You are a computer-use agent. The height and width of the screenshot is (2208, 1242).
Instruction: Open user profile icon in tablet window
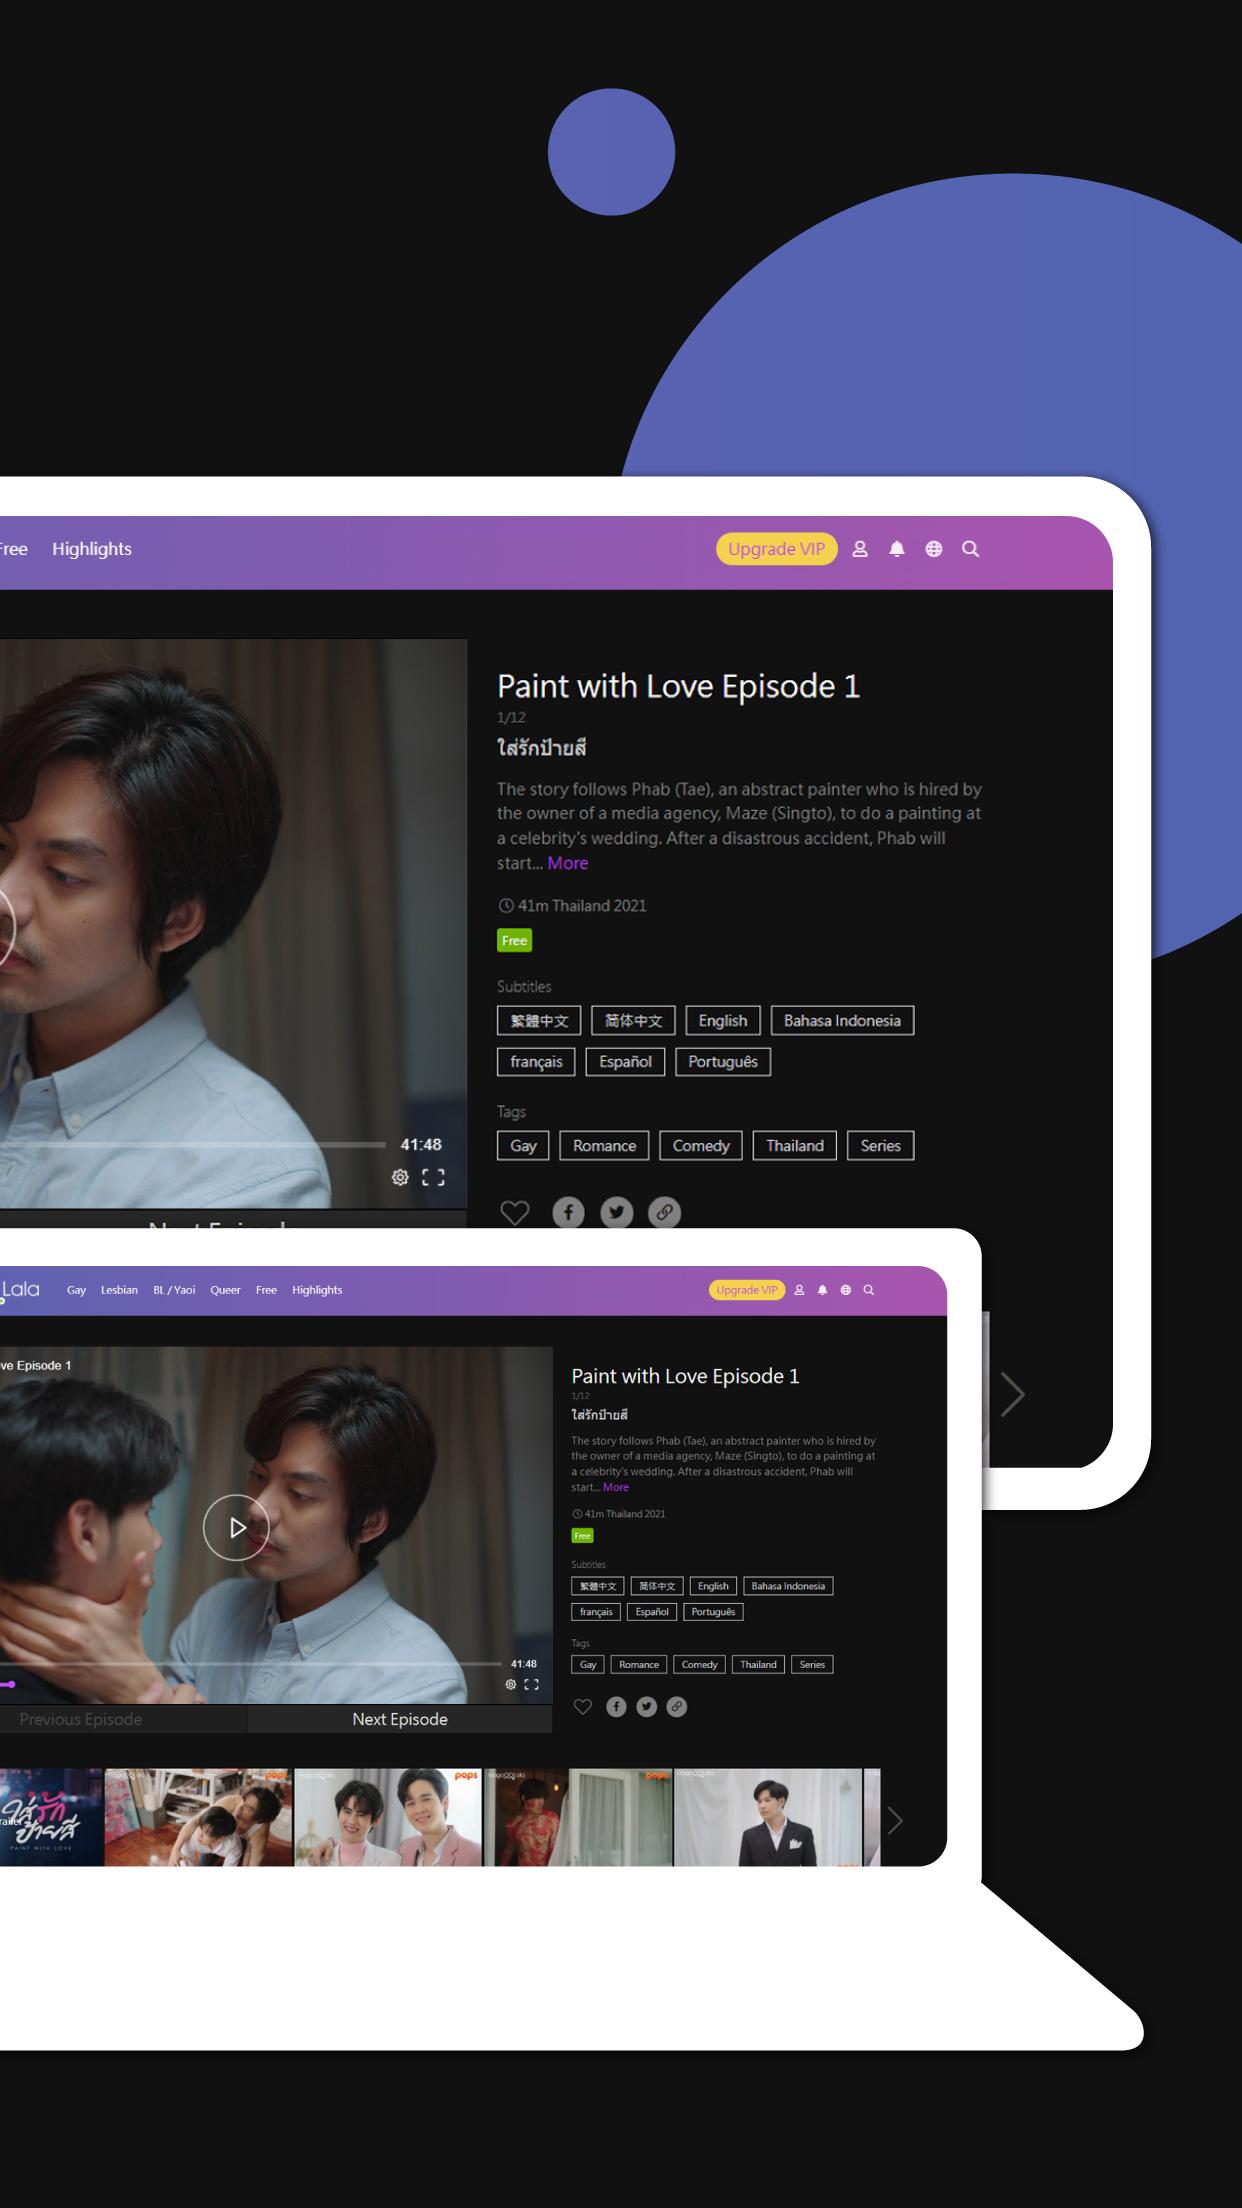click(x=860, y=549)
